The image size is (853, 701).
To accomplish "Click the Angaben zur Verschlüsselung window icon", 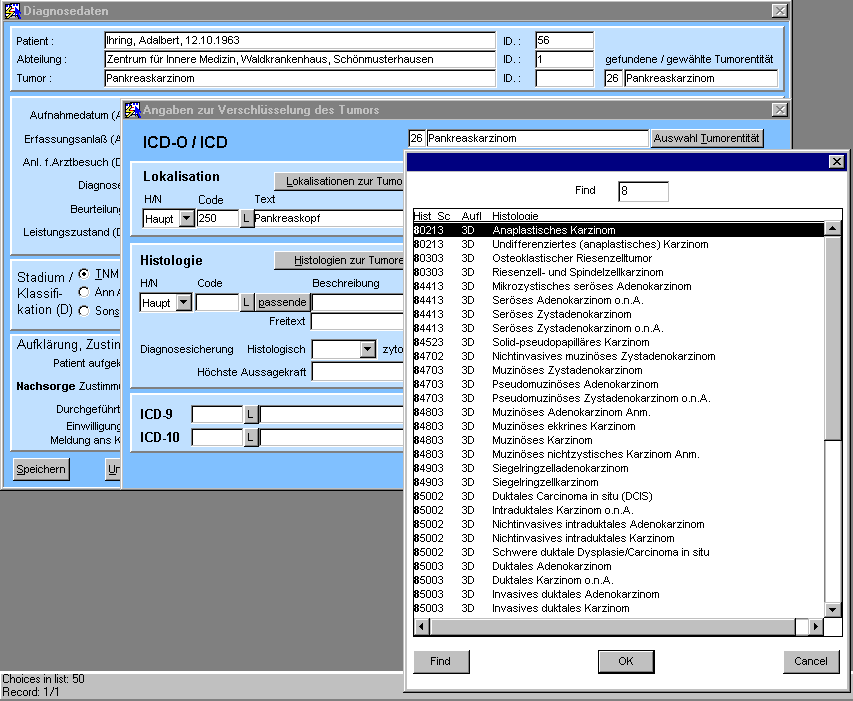I will coord(132,109).
